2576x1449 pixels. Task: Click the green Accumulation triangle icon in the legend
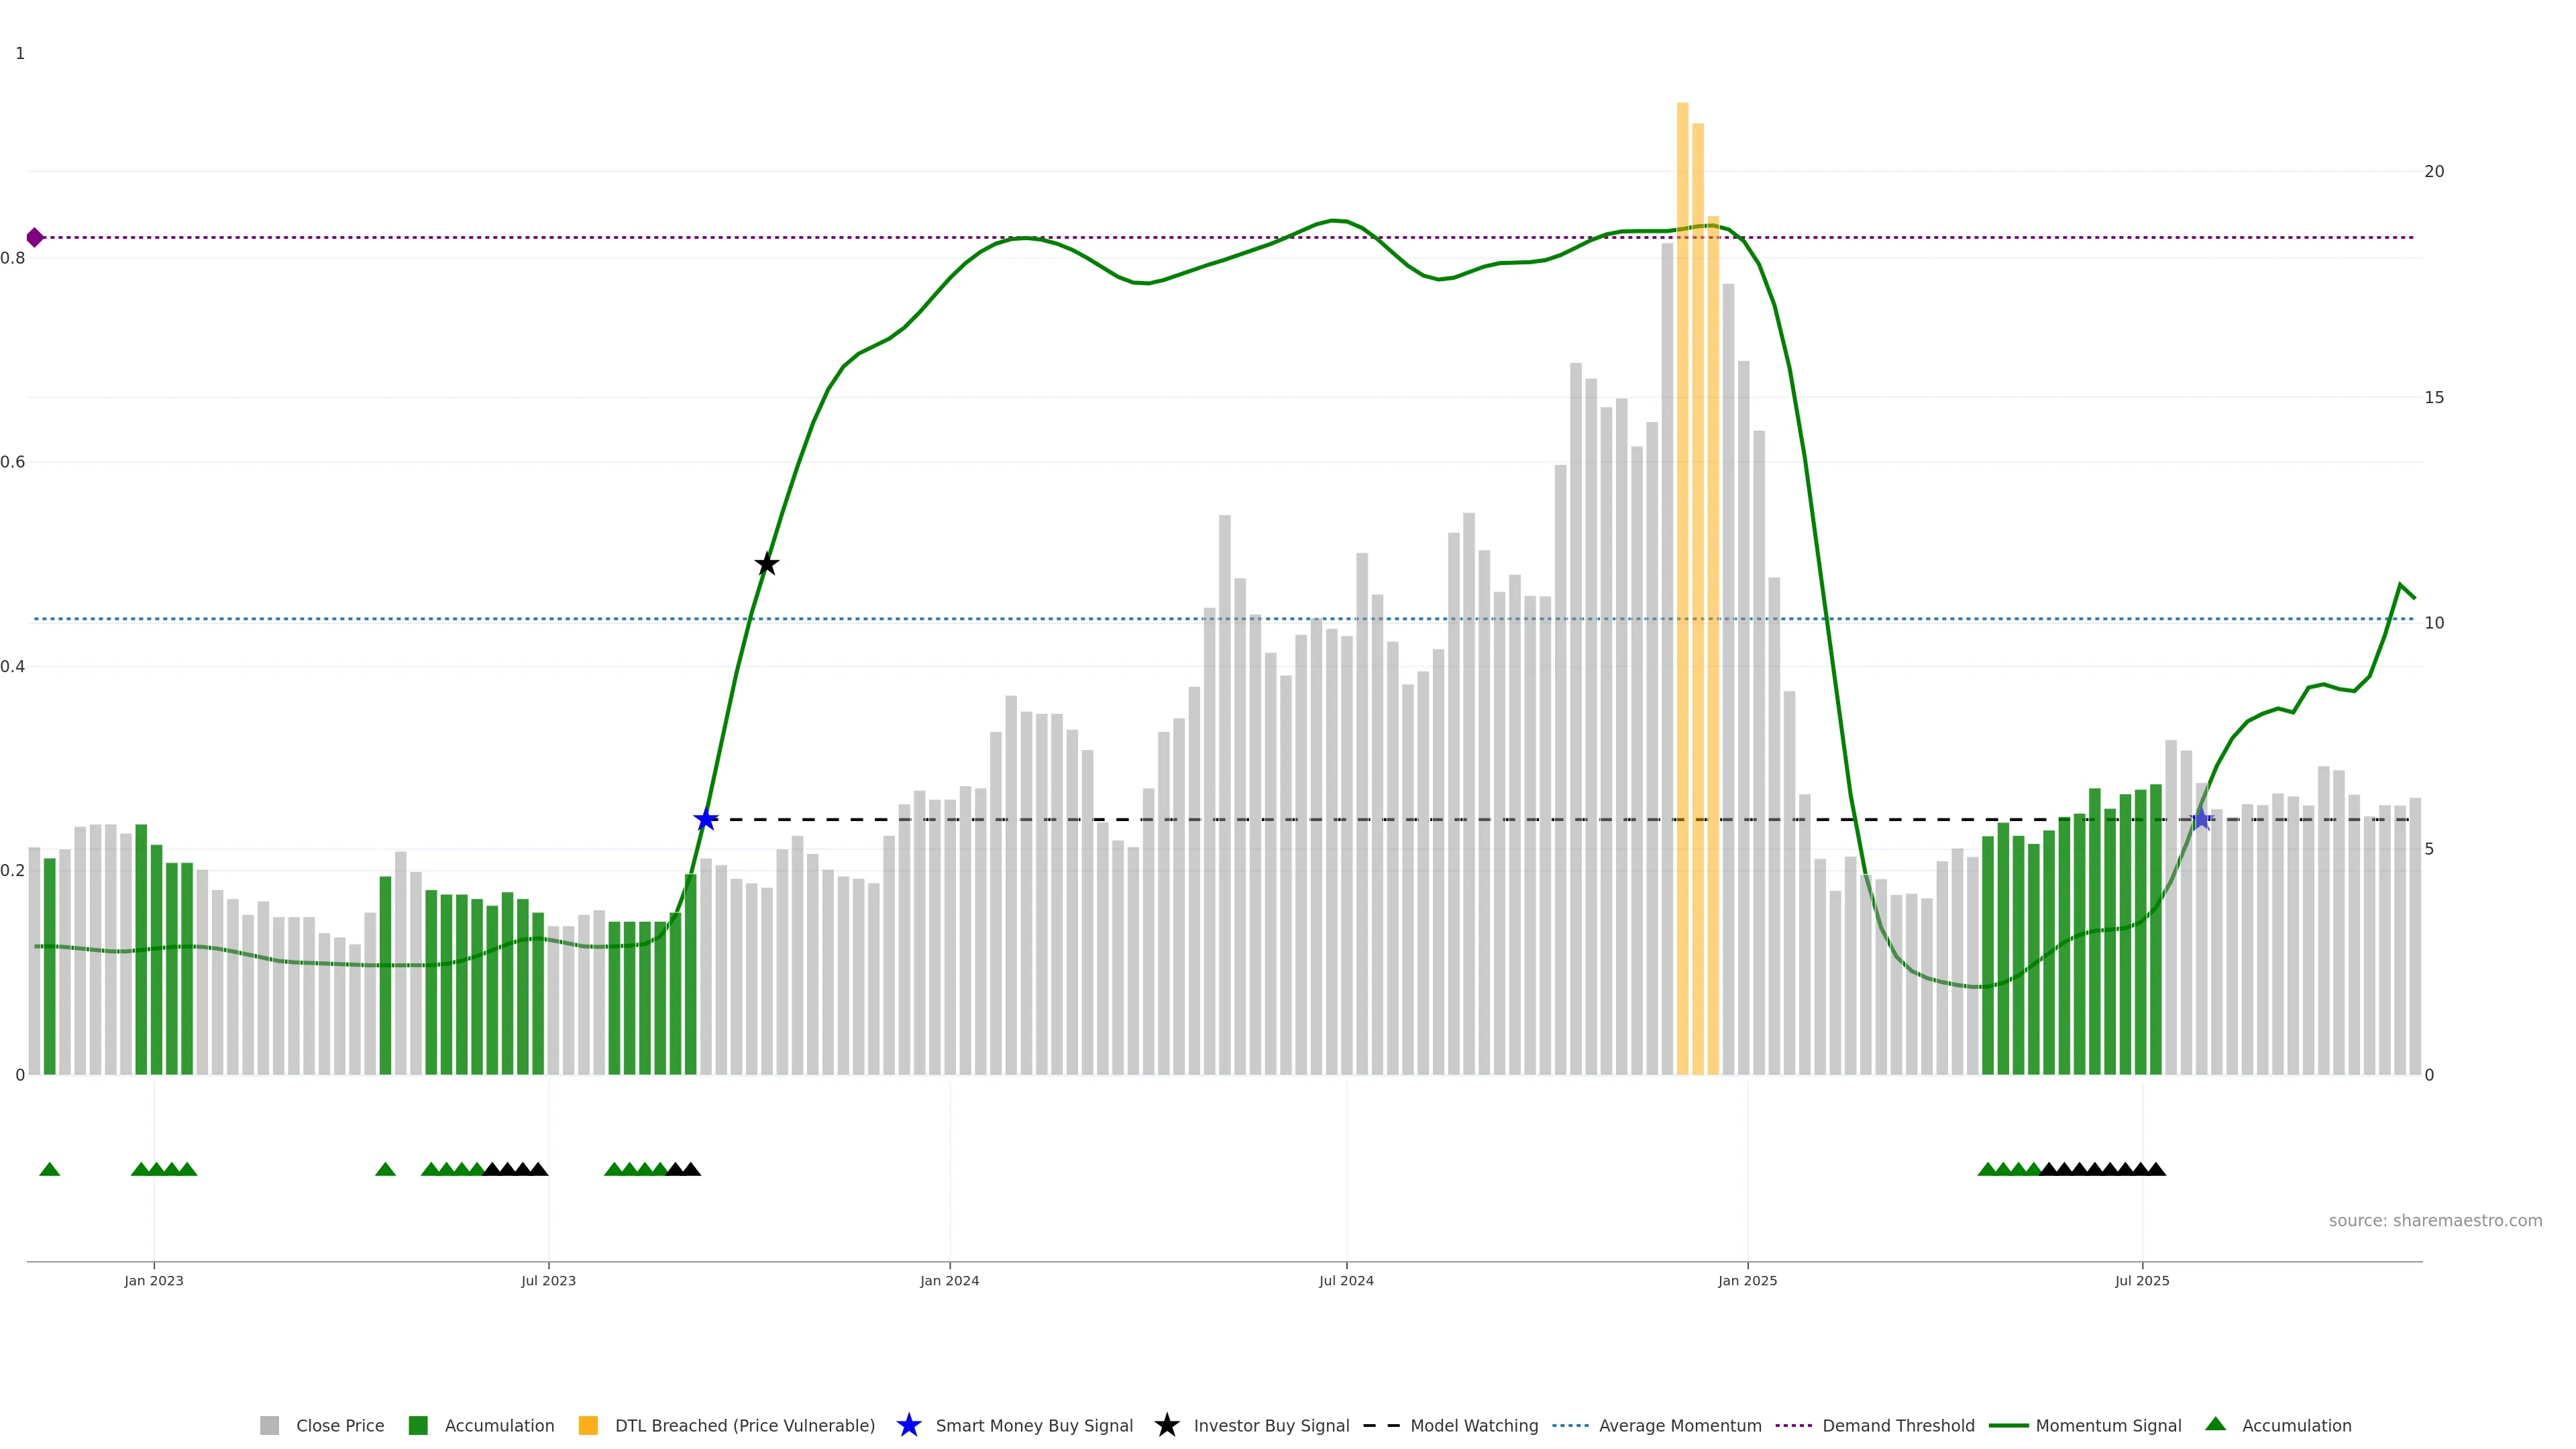(2215, 1424)
